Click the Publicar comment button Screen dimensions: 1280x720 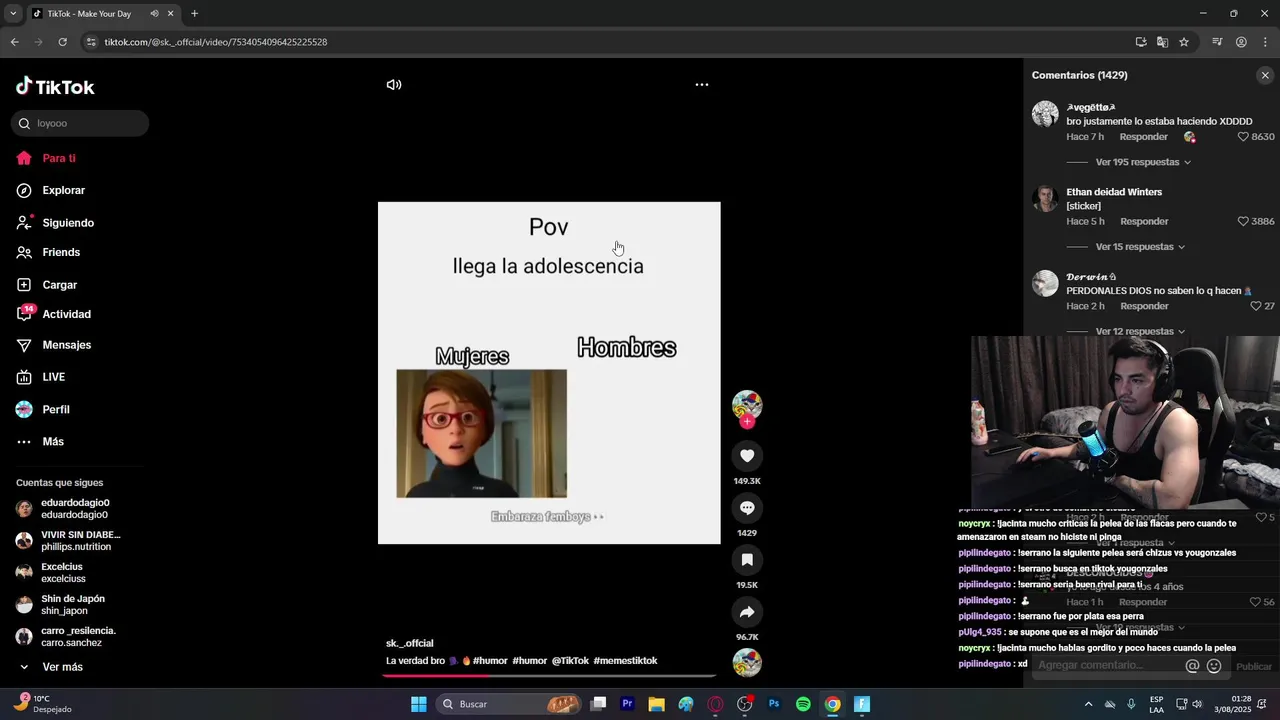pyautogui.click(x=1254, y=666)
